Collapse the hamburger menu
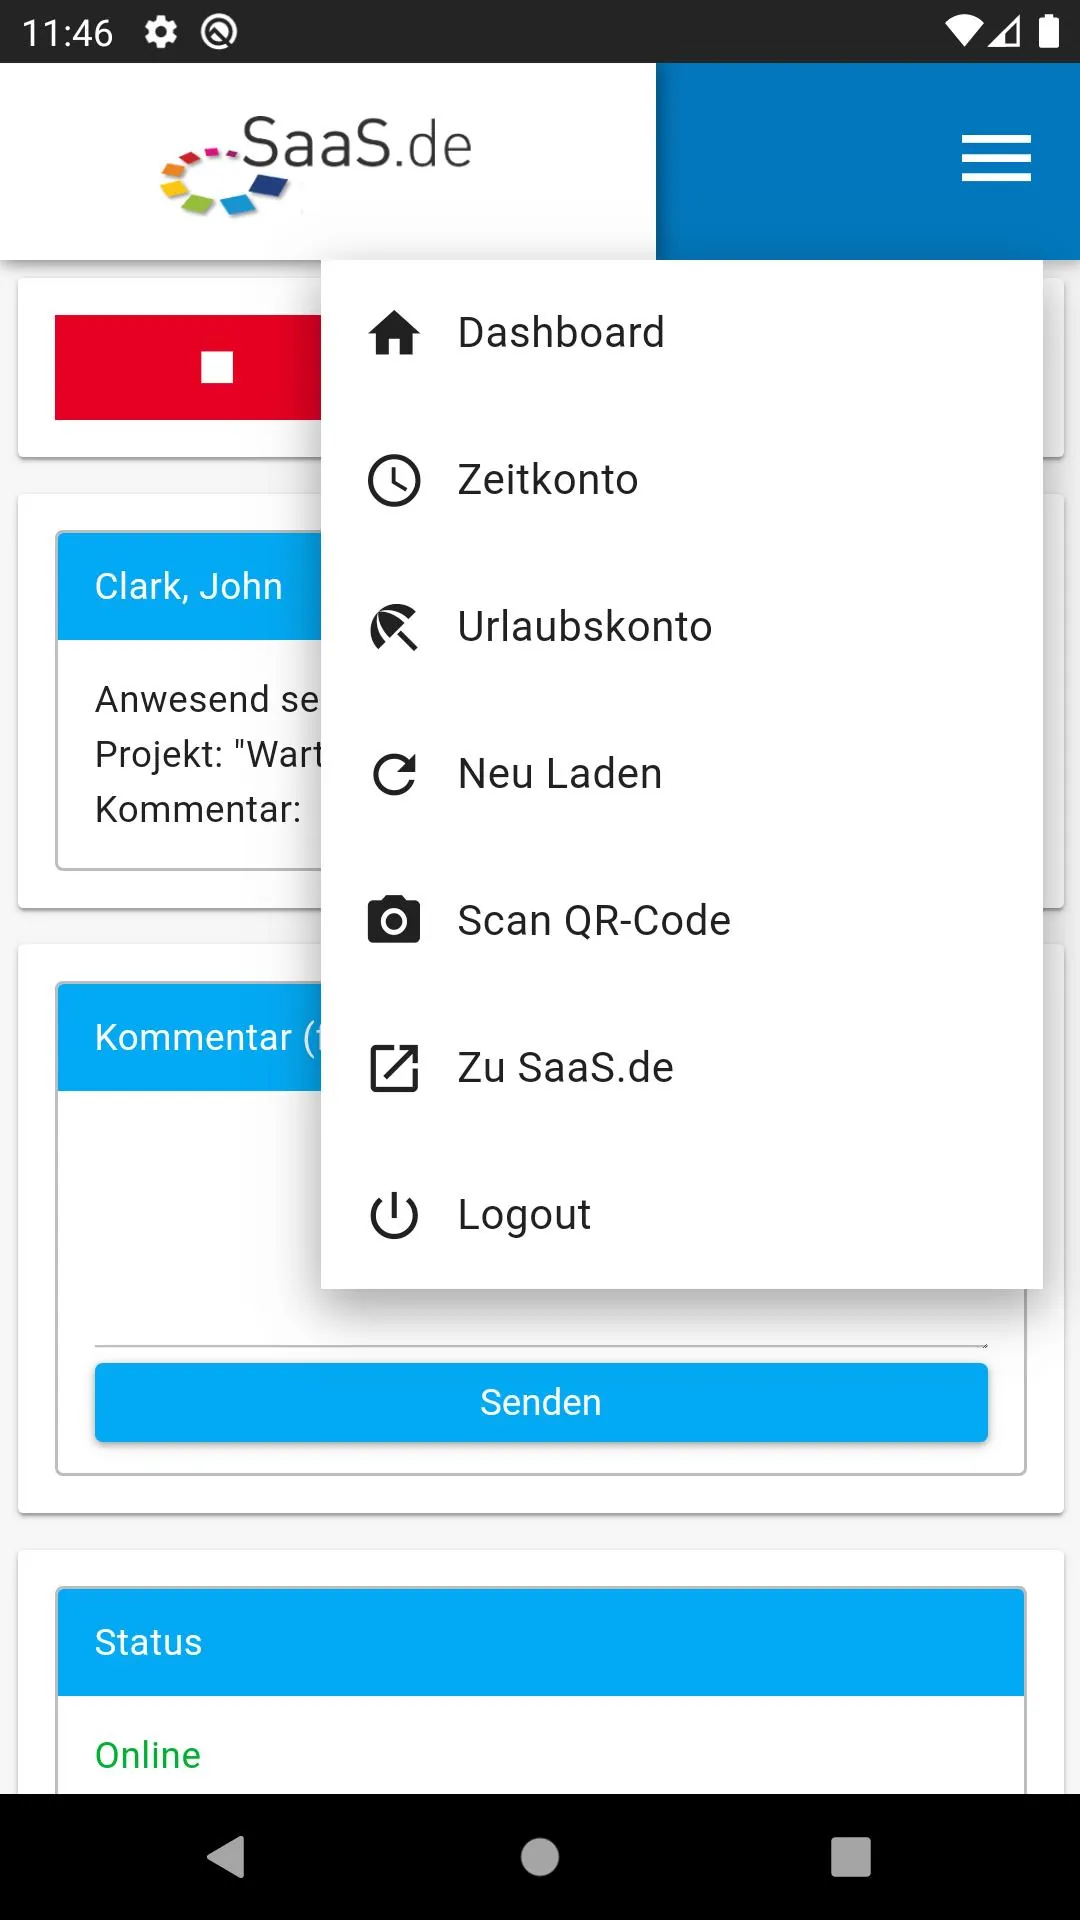The image size is (1080, 1920). click(x=996, y=159)
